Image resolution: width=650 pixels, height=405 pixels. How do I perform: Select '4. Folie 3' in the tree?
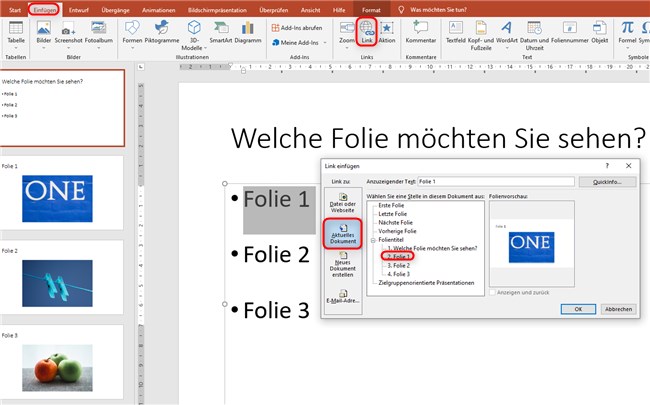click(x=398, y=274)
